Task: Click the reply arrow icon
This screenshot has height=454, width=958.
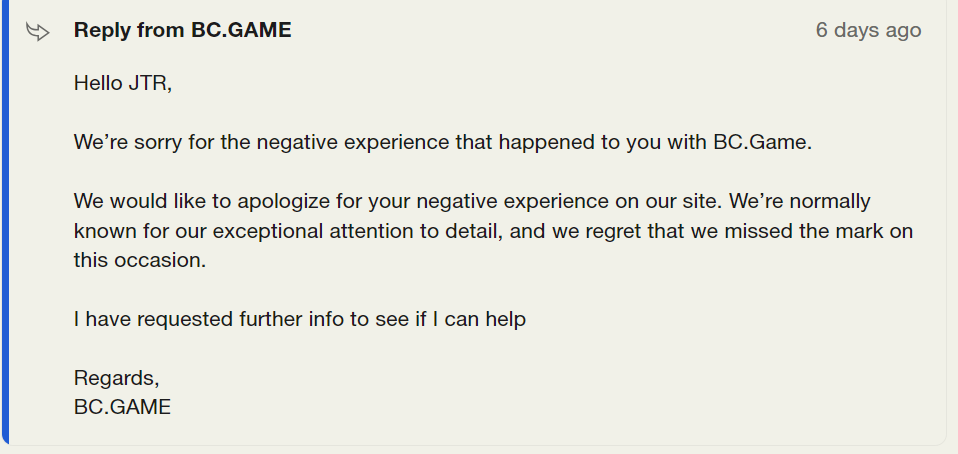Action: click(x=38, y=31)
